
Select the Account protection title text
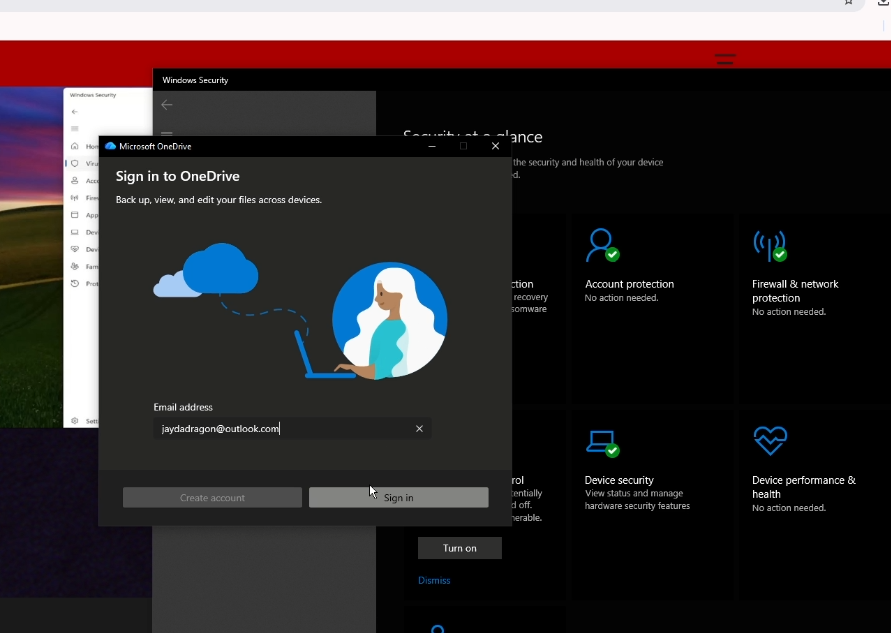[629, 284]
